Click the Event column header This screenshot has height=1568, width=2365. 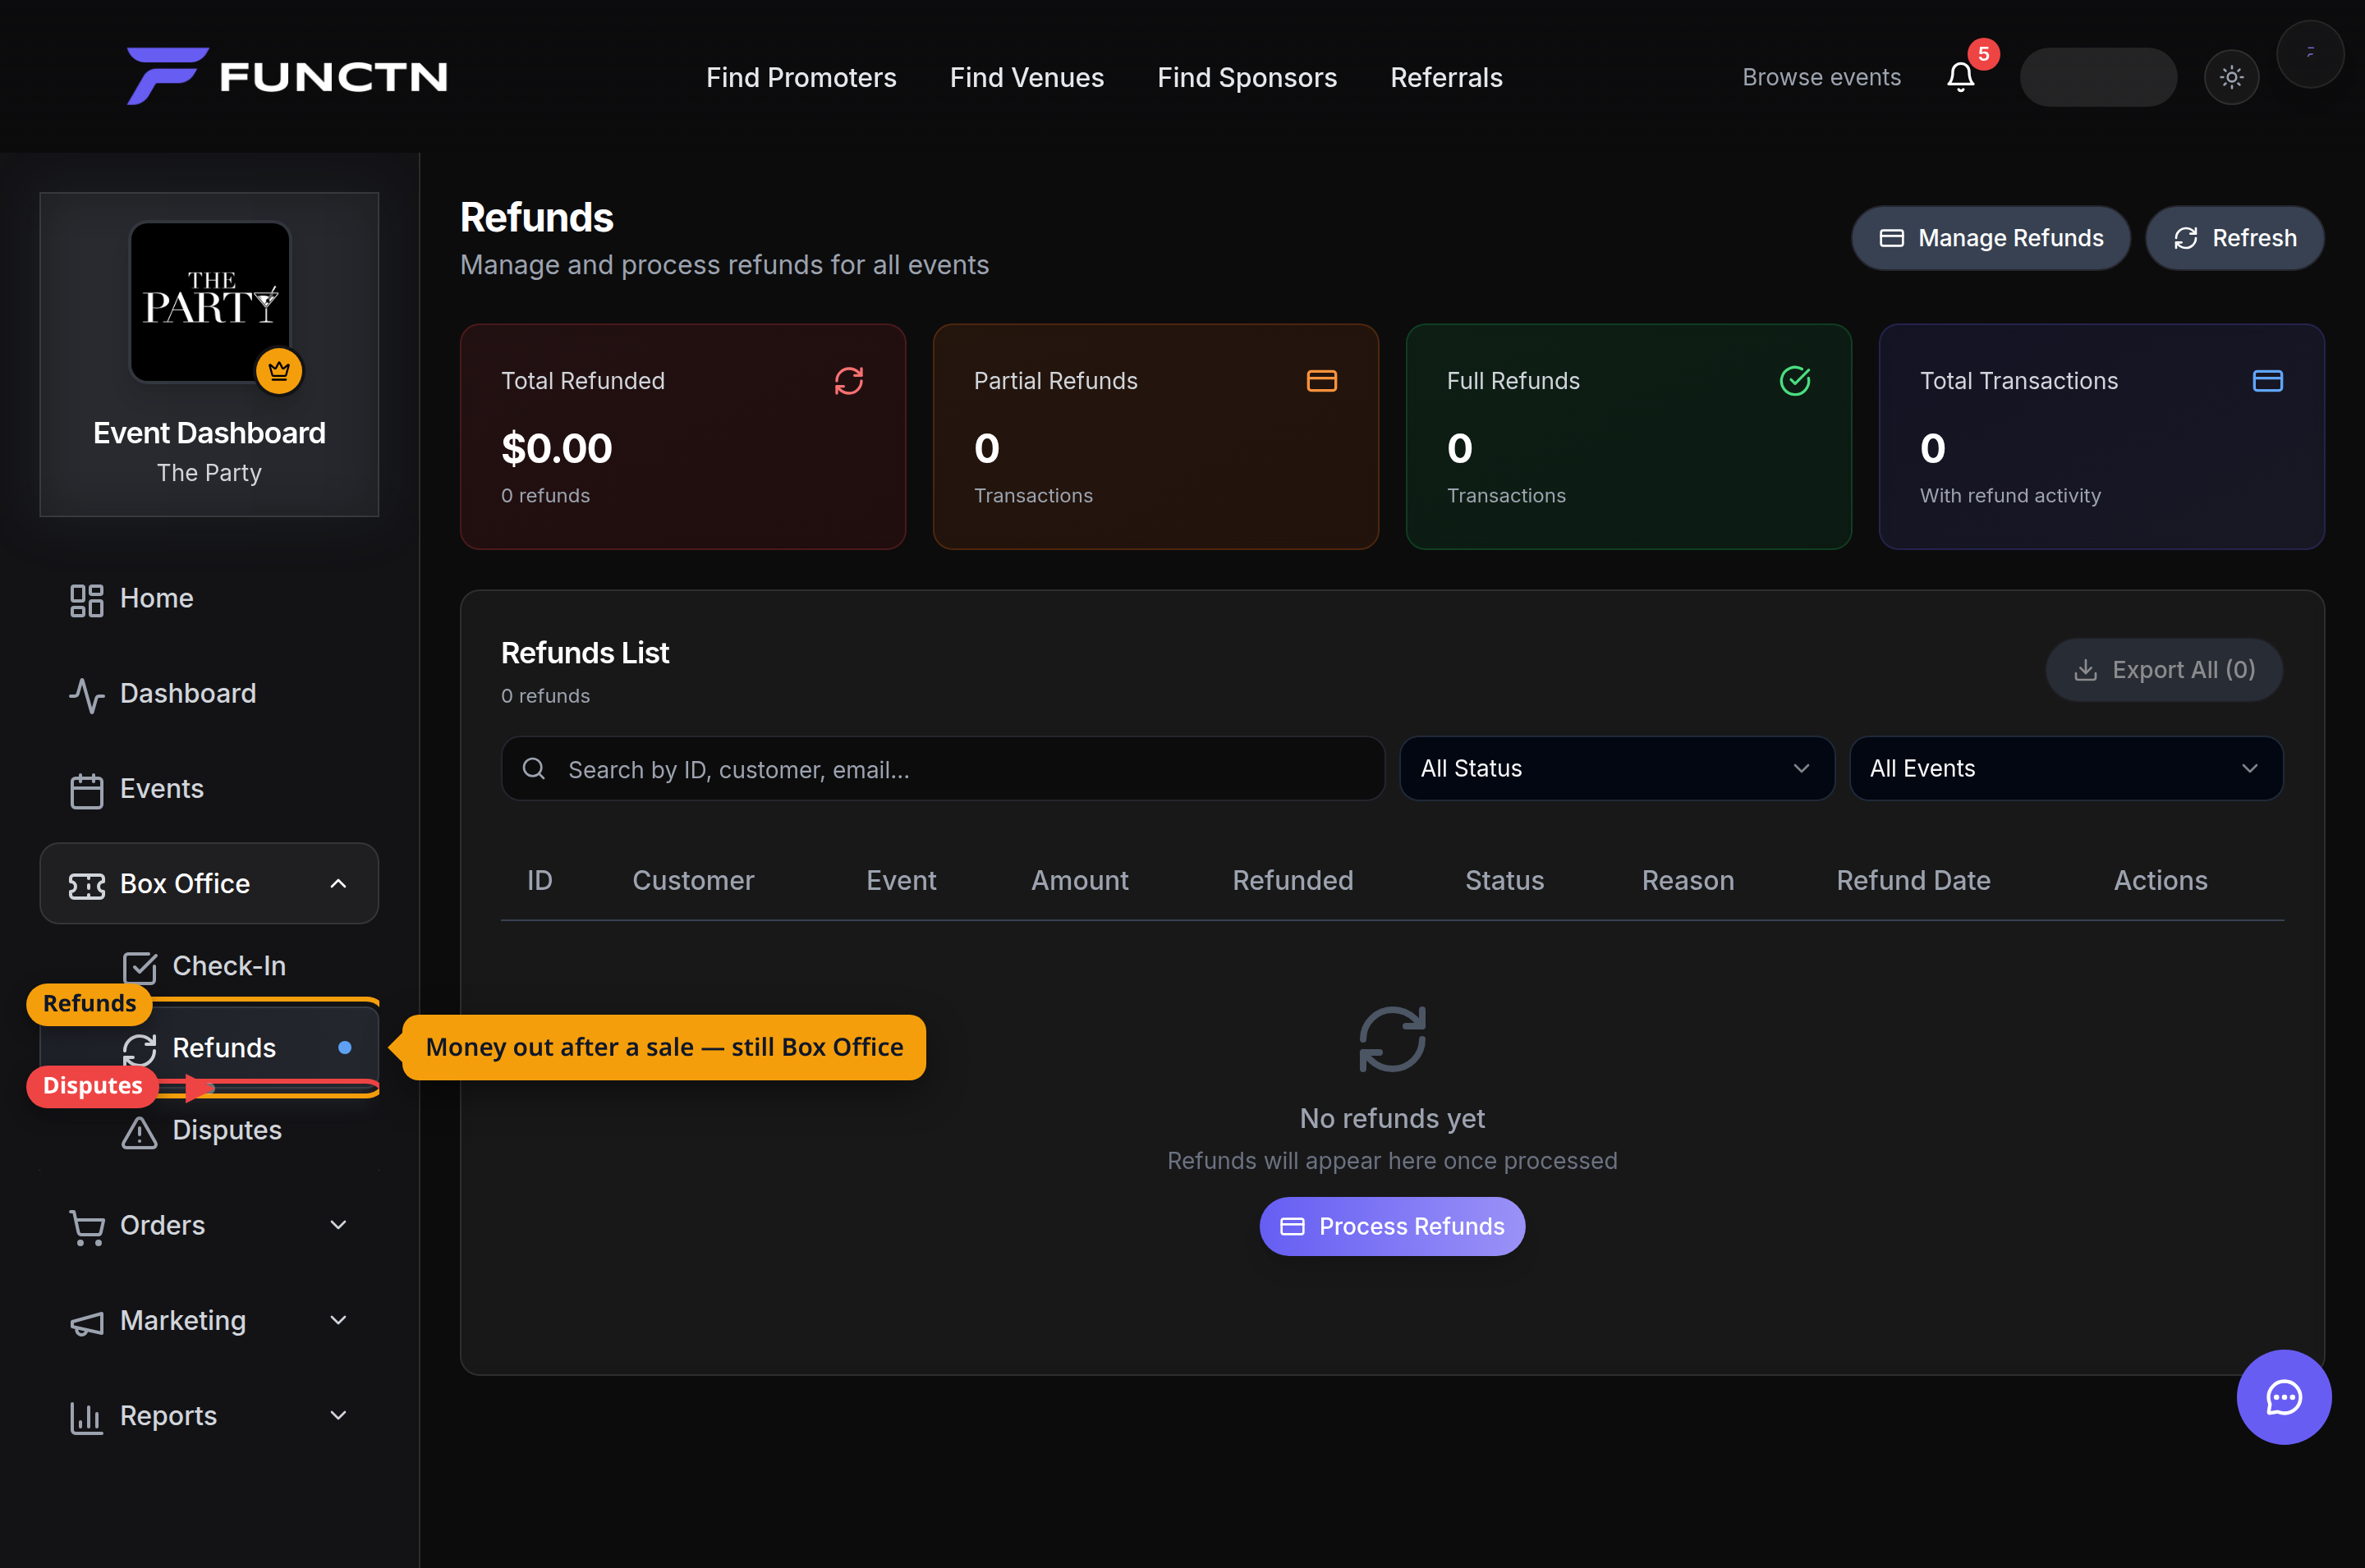[x=901, y=880]
